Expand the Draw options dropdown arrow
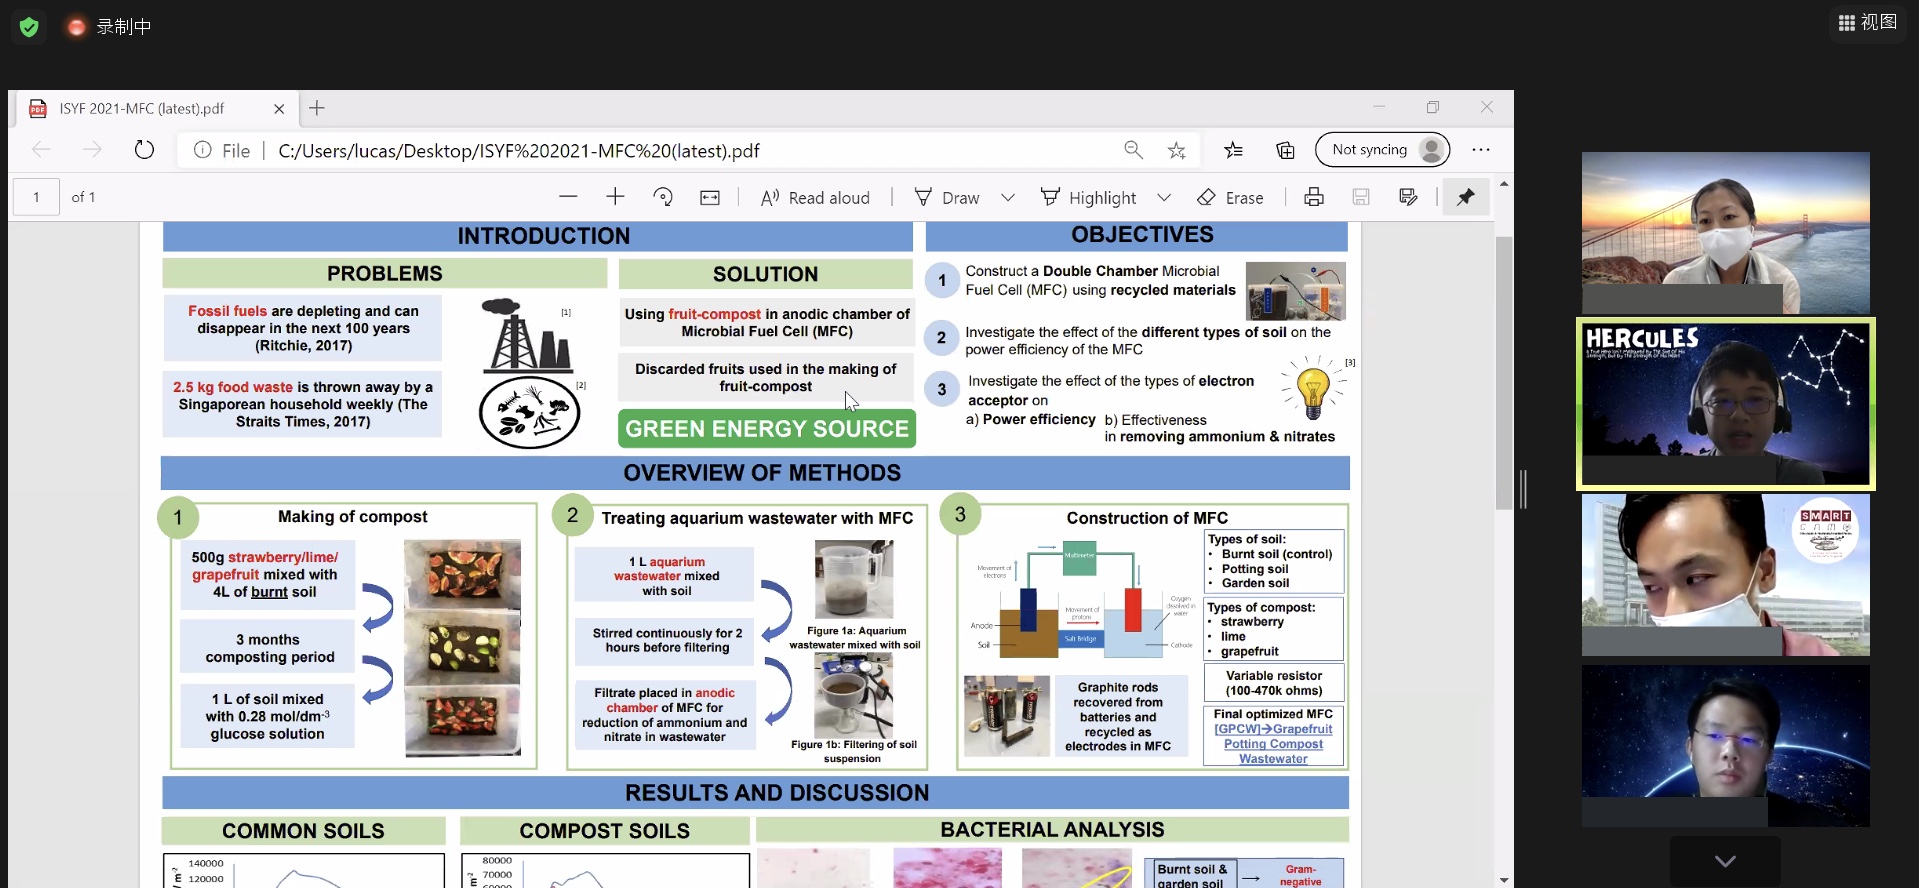This screenshot has width=1919, height=888. pyautogui.click(x=1008, y=197)
